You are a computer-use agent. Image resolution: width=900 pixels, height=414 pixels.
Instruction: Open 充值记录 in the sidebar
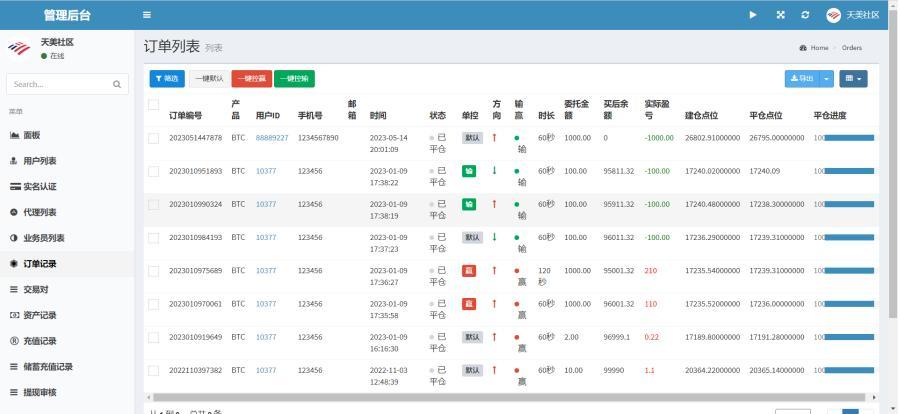(40, 341)
